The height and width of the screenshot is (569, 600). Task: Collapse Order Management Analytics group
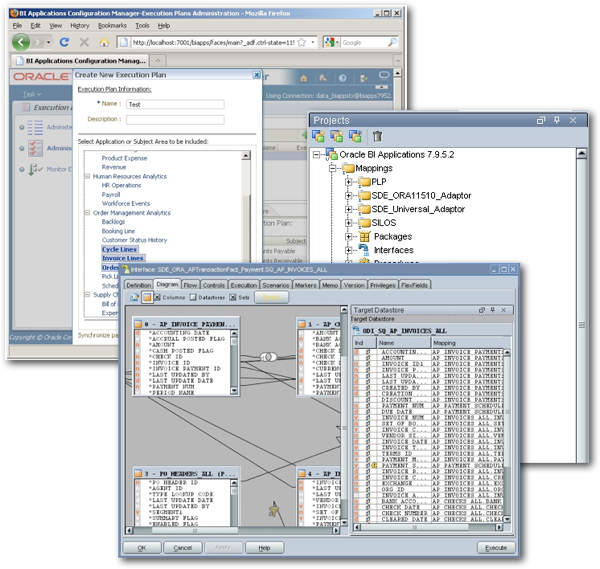click(x=87, y=212)
